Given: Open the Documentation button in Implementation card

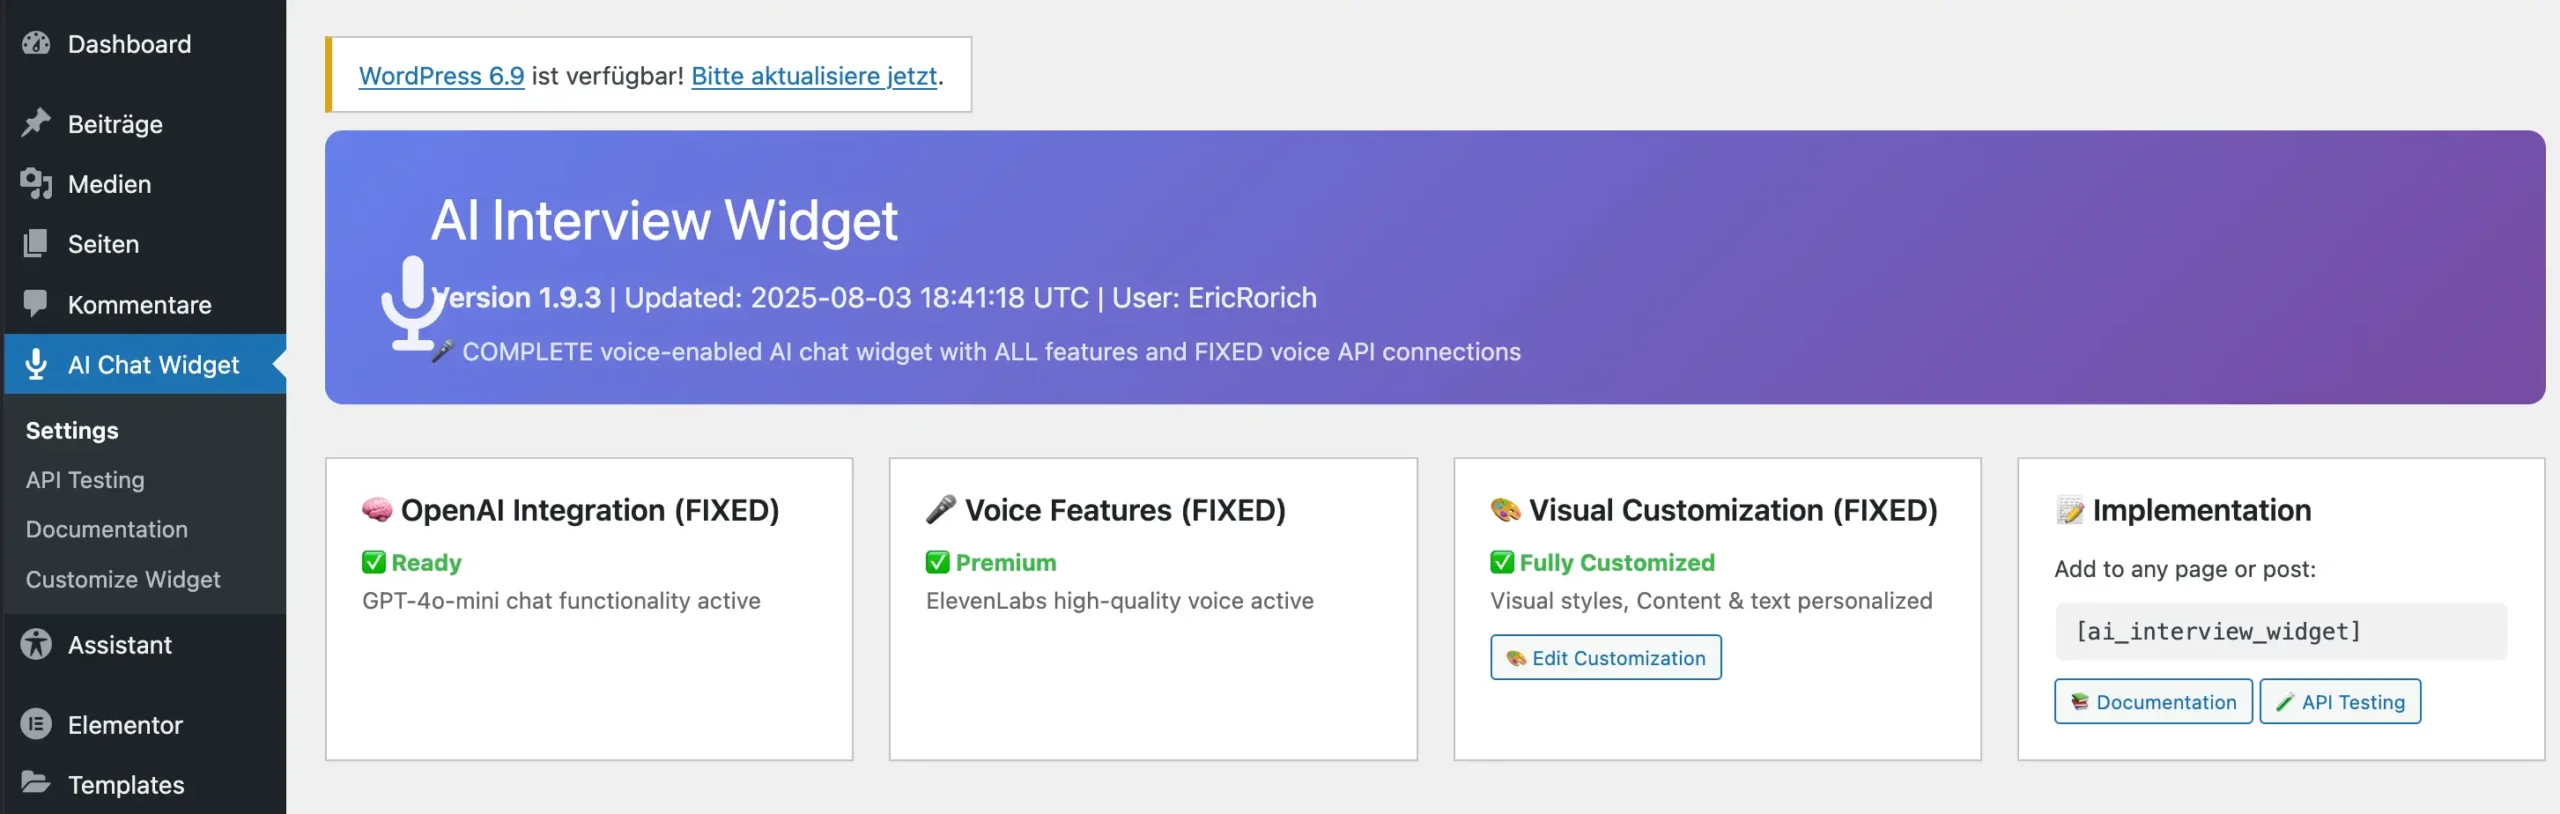Looking at the screenshot, I should click(2153, 702).
